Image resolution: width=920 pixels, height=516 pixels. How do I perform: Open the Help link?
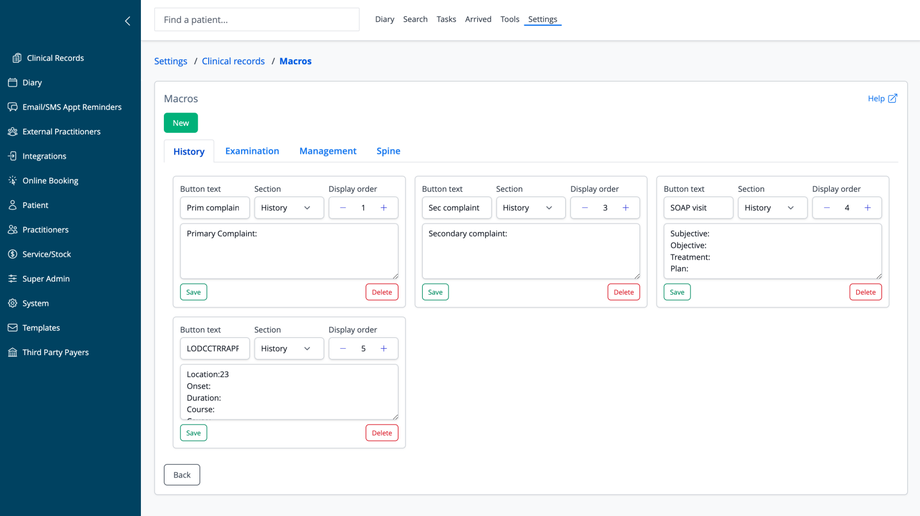click(x=882, y=99)
